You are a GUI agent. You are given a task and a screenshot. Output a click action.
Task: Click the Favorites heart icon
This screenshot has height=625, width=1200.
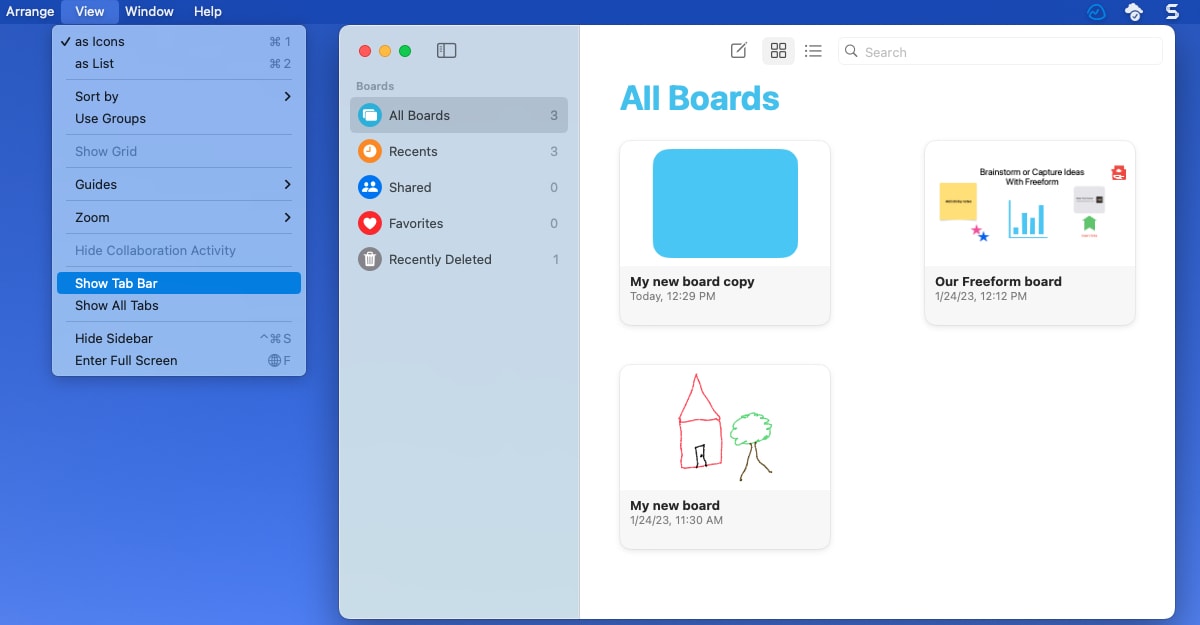(x=367, y=223)
